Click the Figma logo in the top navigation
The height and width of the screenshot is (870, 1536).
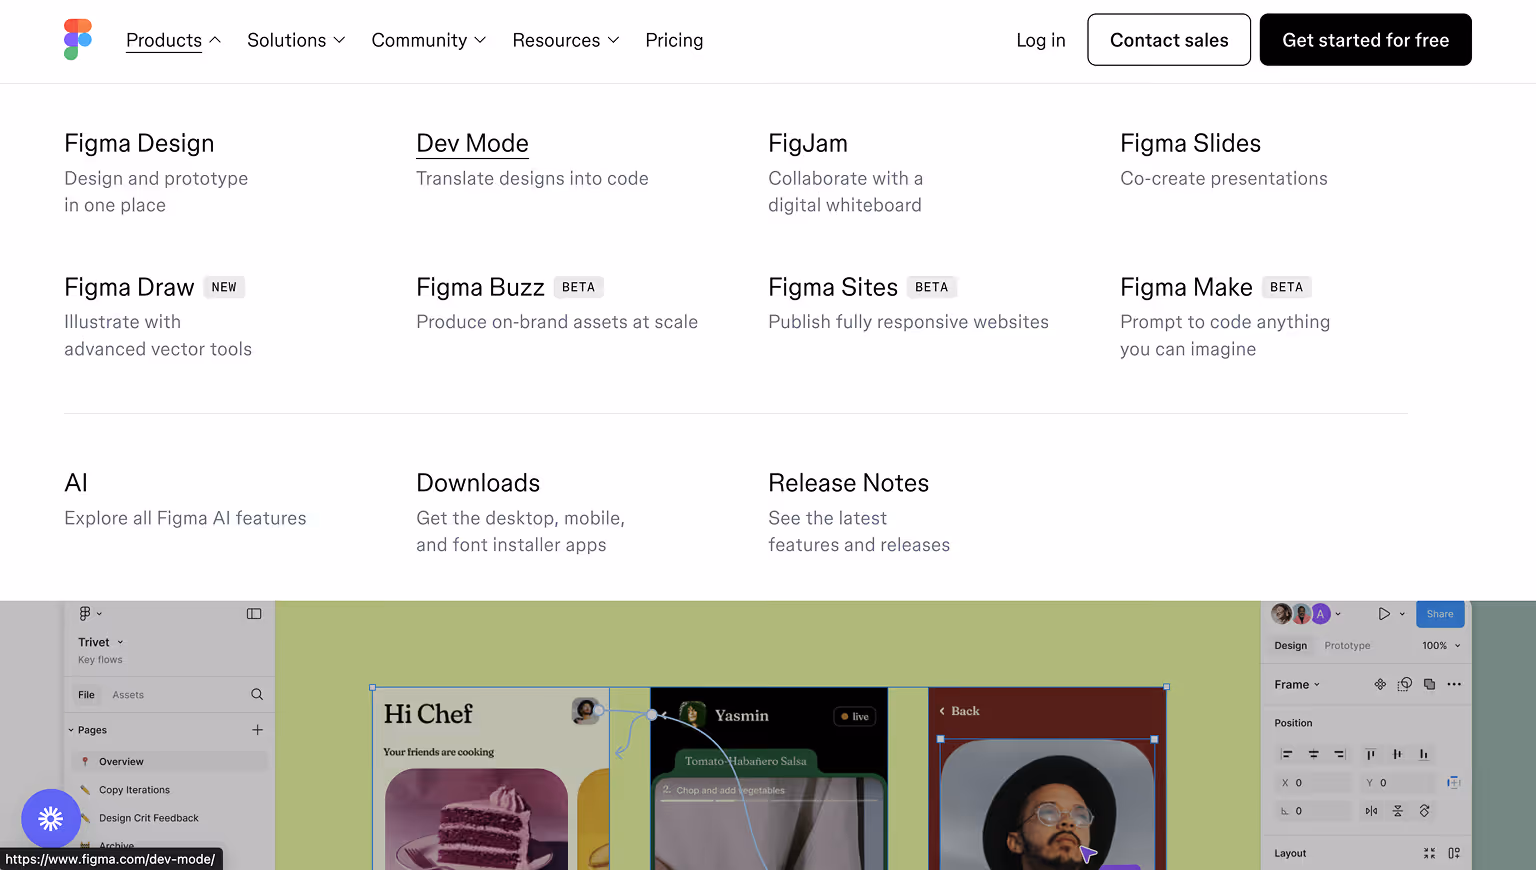coord(77,40)
